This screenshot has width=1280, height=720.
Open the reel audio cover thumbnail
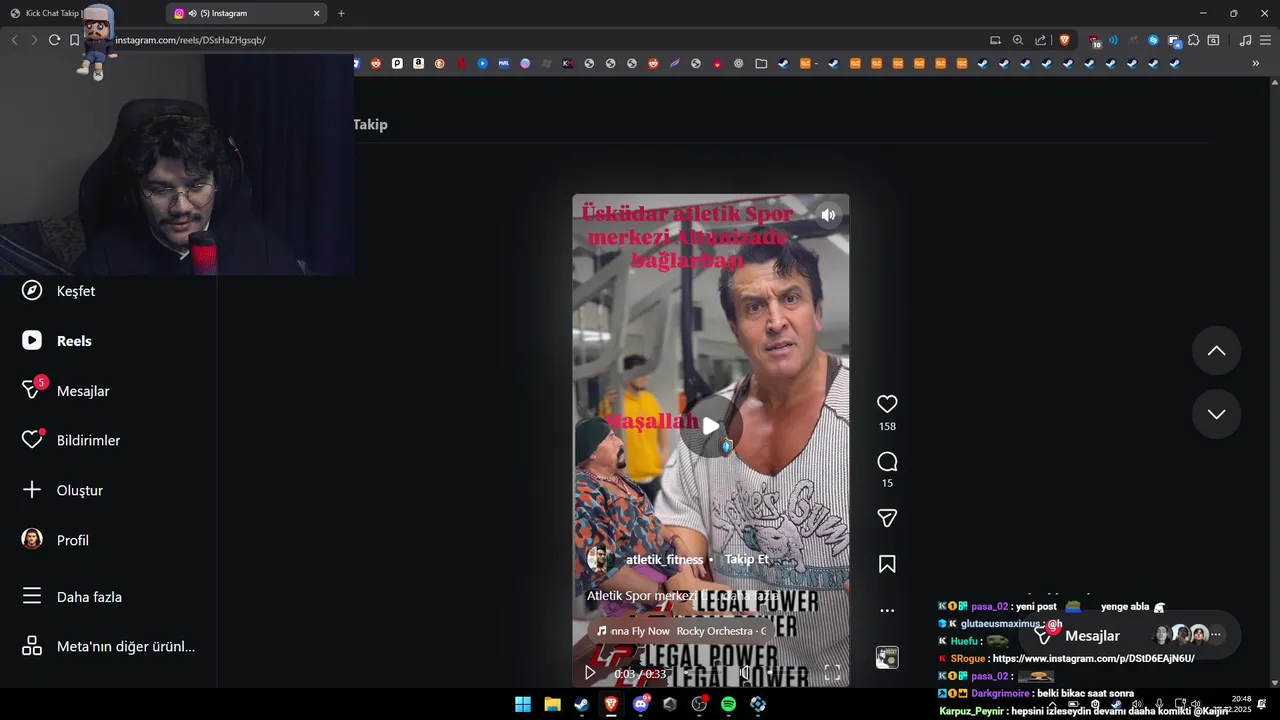(x=887, y=657)
